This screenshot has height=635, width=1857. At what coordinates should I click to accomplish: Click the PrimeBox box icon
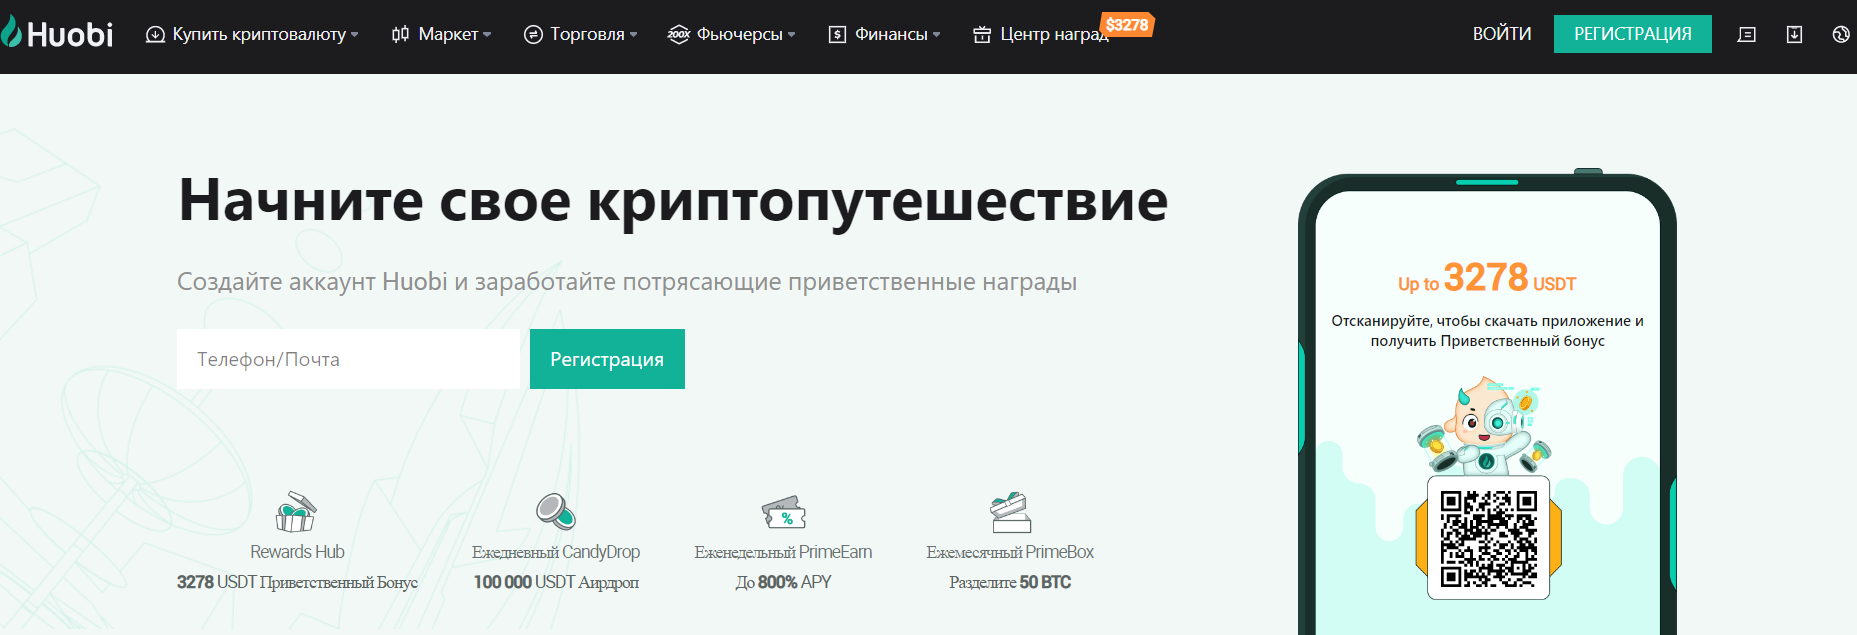(1010, 512)
